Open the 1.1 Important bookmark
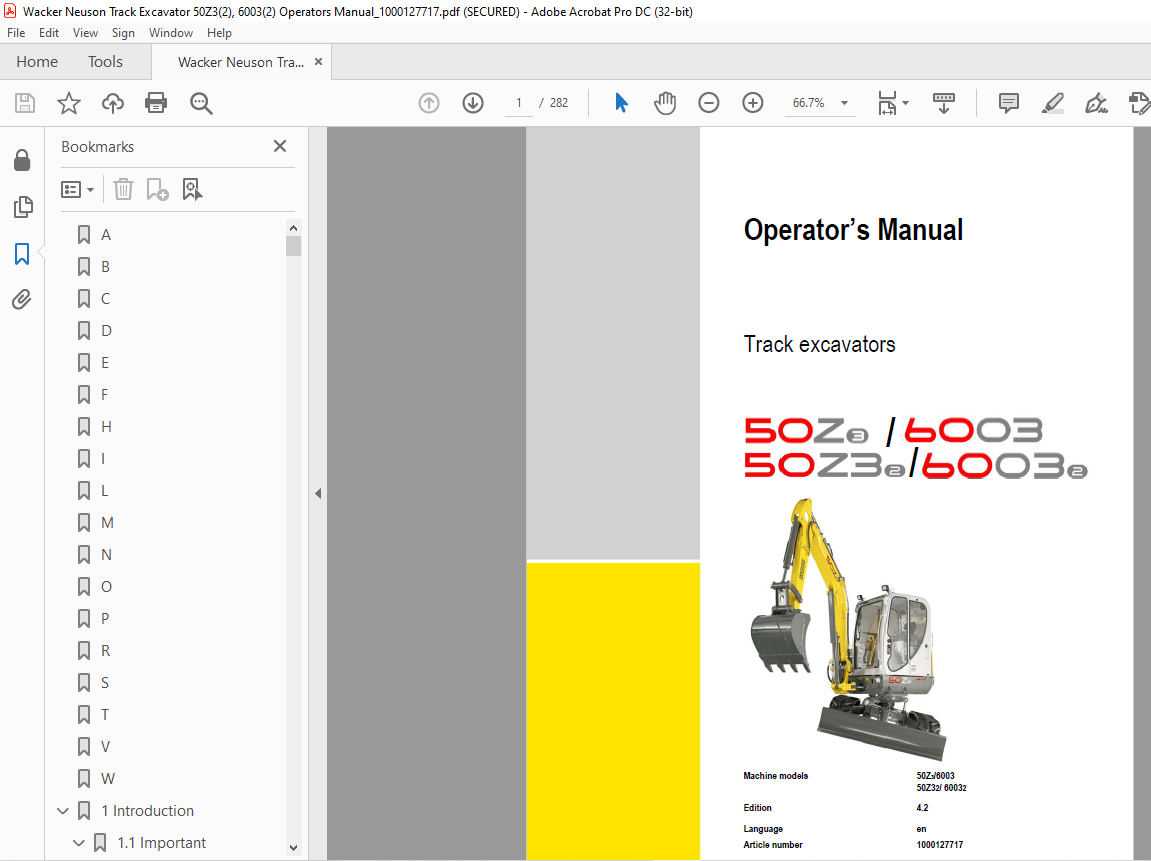The height and width of the screenshot is (861, 1151). [x=161, y=843]
